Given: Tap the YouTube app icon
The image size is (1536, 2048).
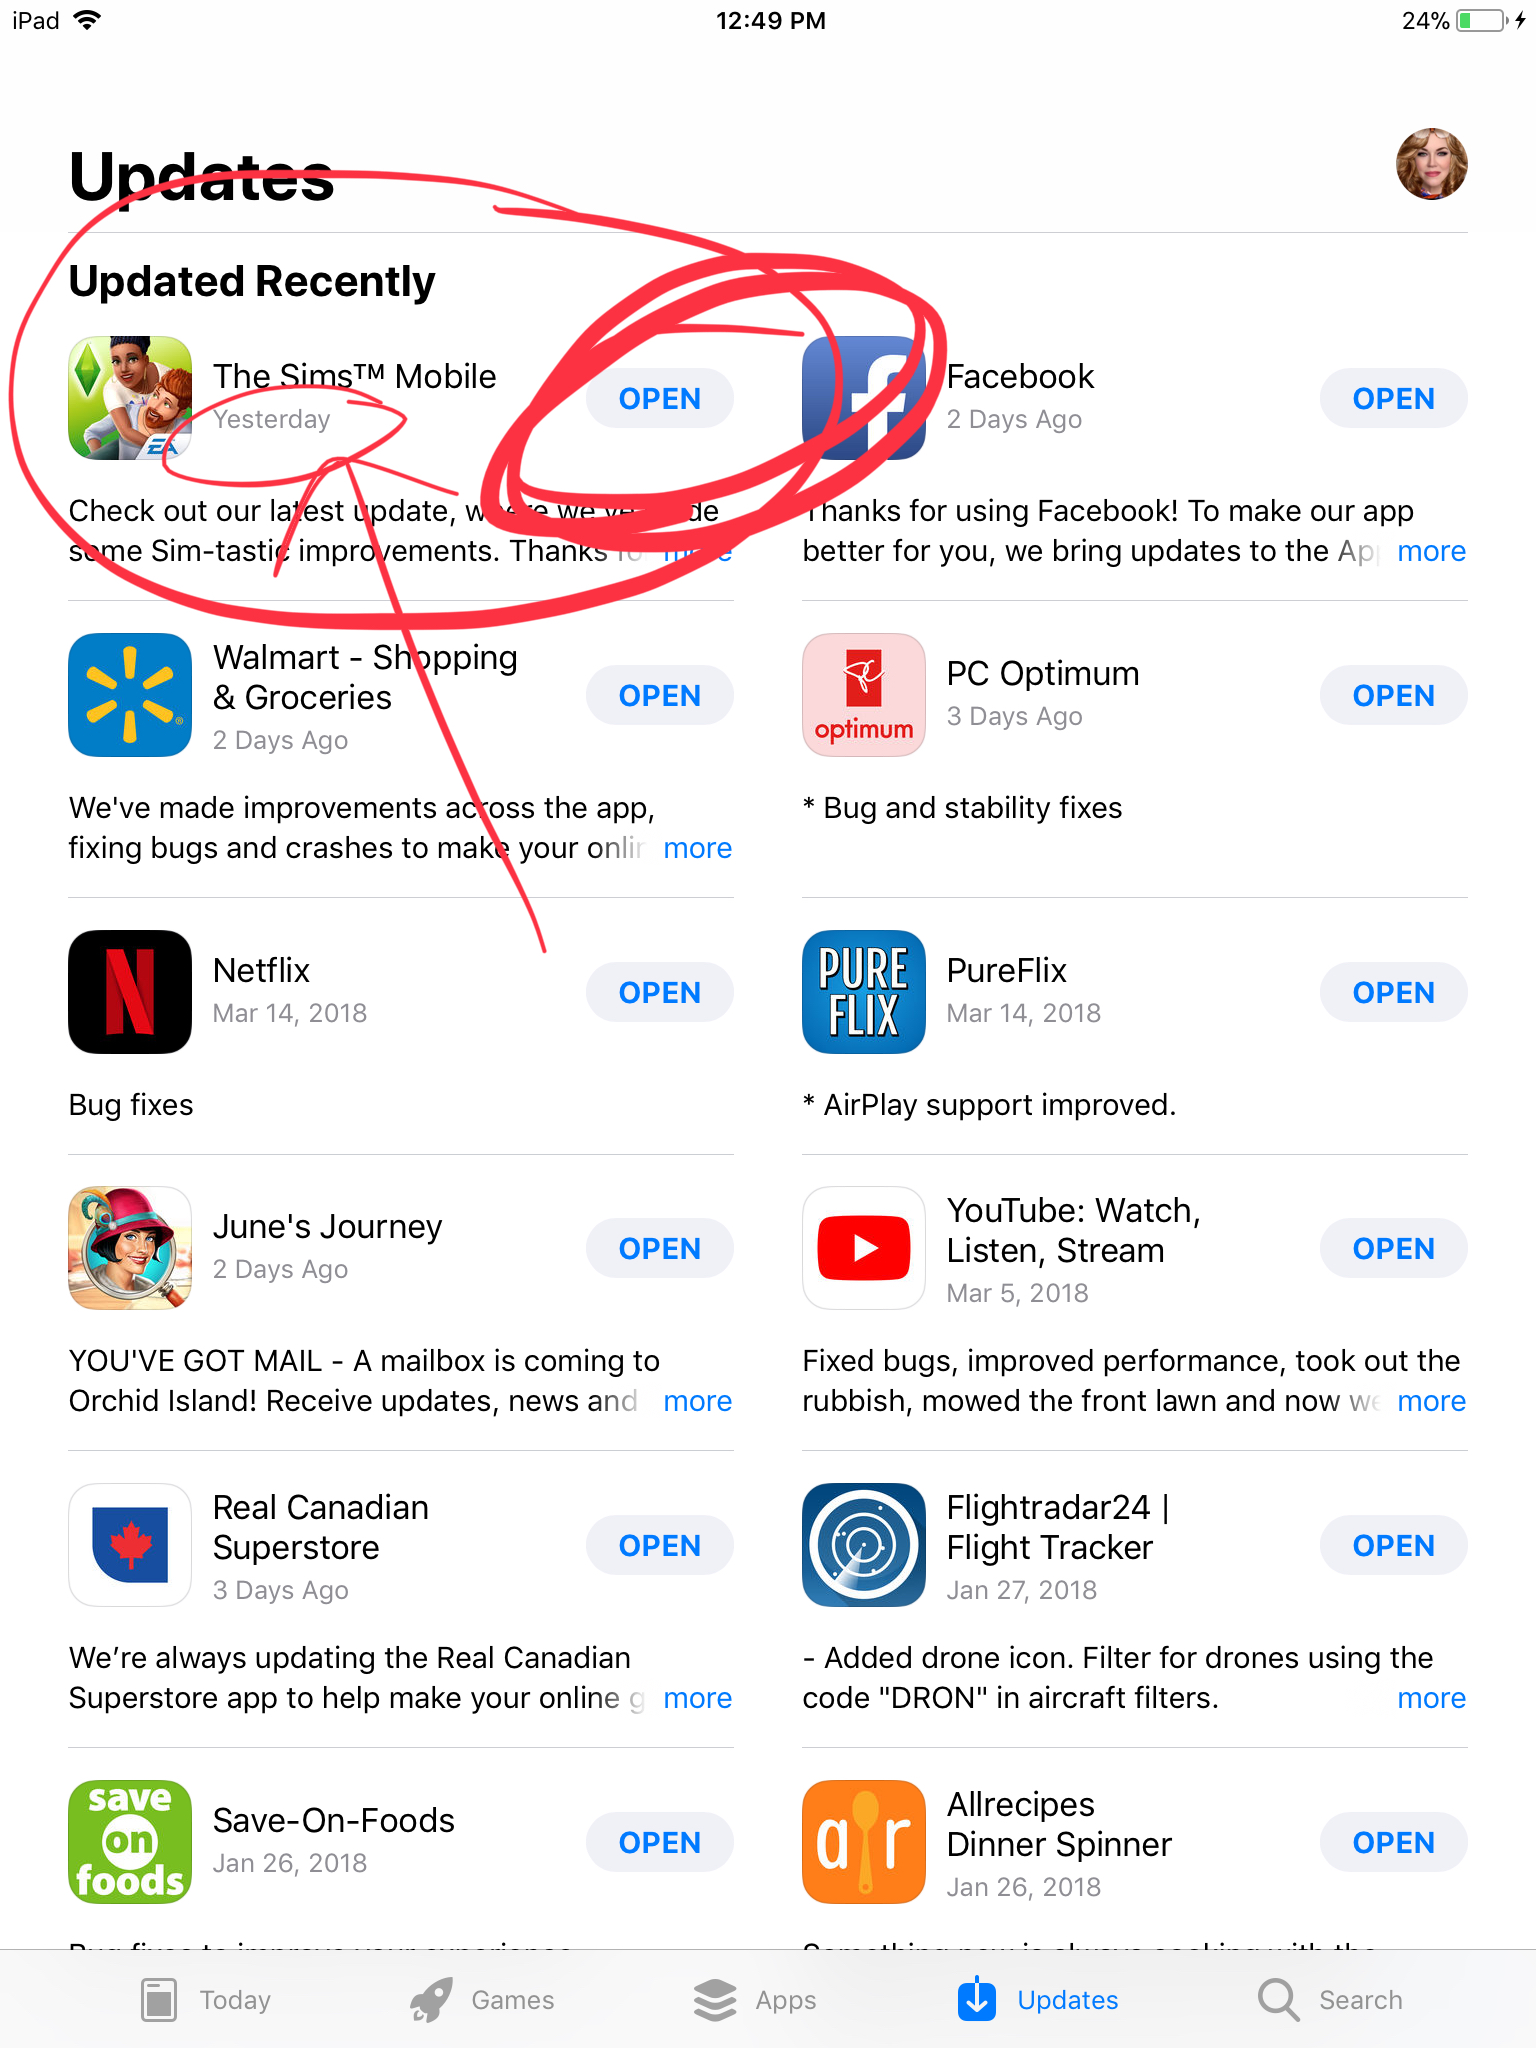Looking at the screenshot, I should point(864,1248).
